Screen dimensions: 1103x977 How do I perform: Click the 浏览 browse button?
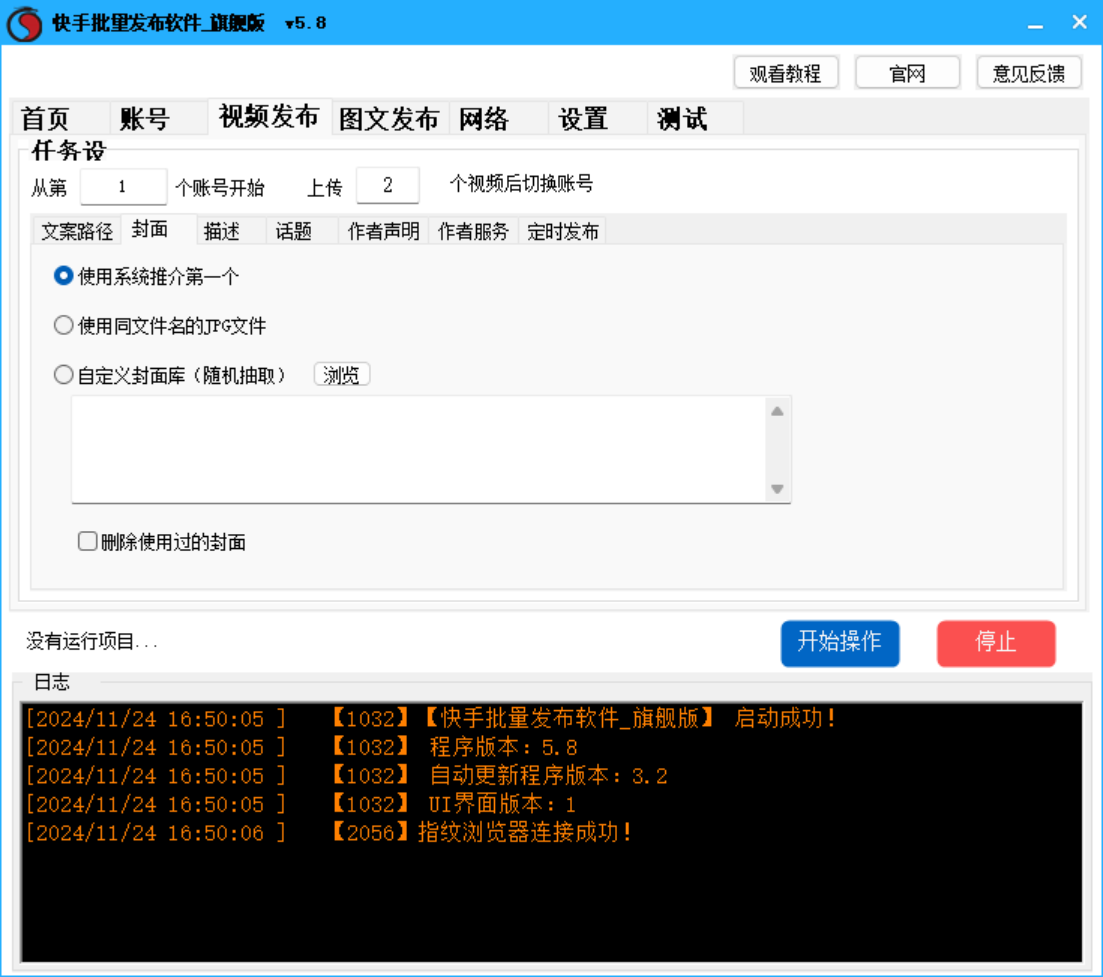coord(342,375)
